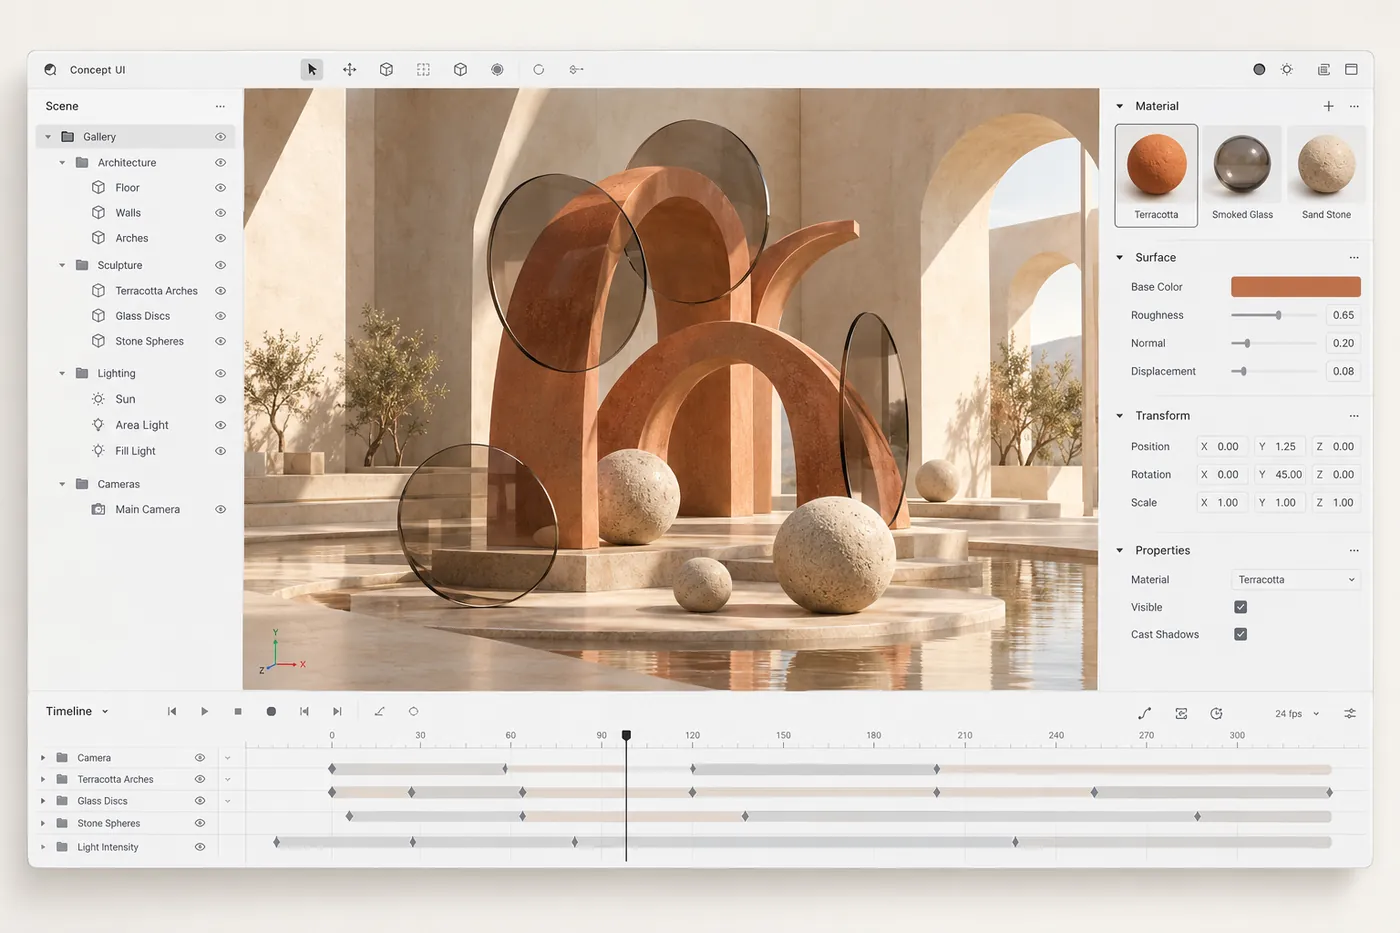Uncheck the Visible checkbox
This screenshot has width=1400, height=933.
click(1240, 607)
